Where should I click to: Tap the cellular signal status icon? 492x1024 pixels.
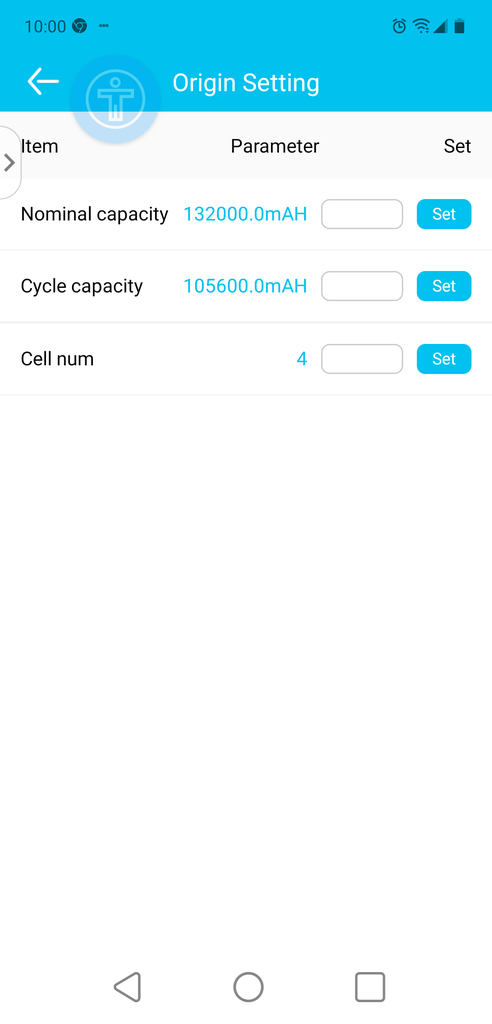click(440, 26)
